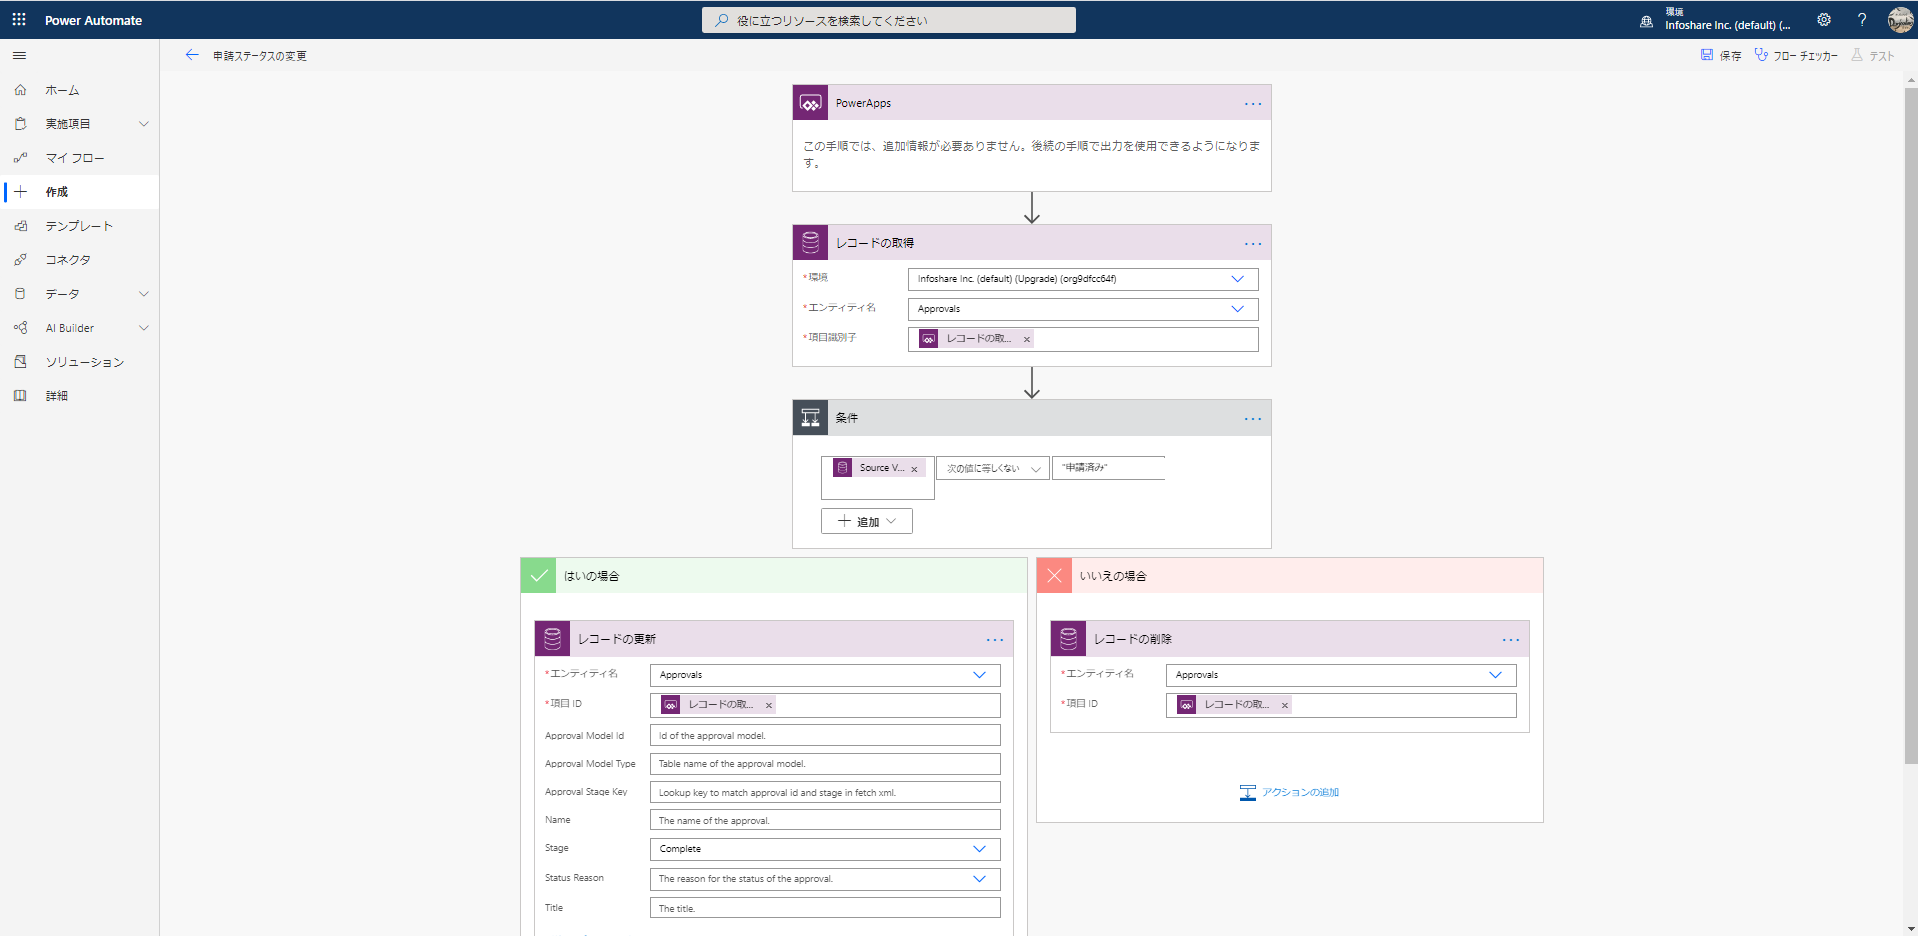Click the Approval Model Id field
1918x936 pixels.
point(825,735)
